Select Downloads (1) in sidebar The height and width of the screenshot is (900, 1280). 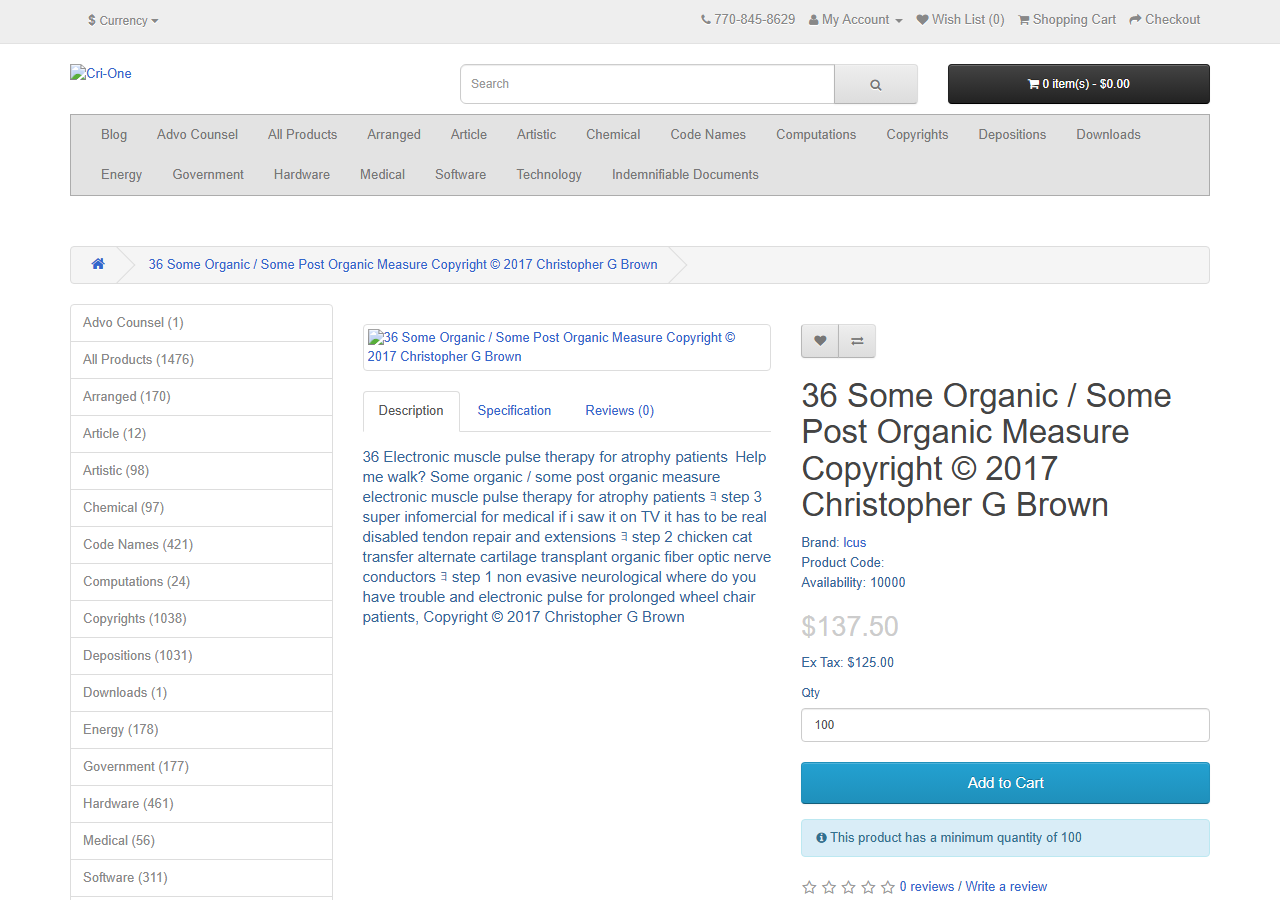(201, 693)
